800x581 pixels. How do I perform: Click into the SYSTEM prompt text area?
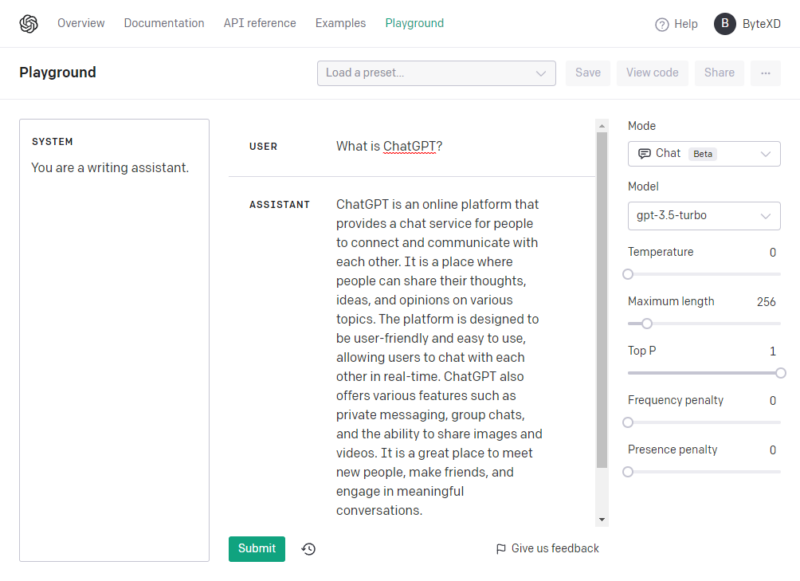click(x=114, y=341)
